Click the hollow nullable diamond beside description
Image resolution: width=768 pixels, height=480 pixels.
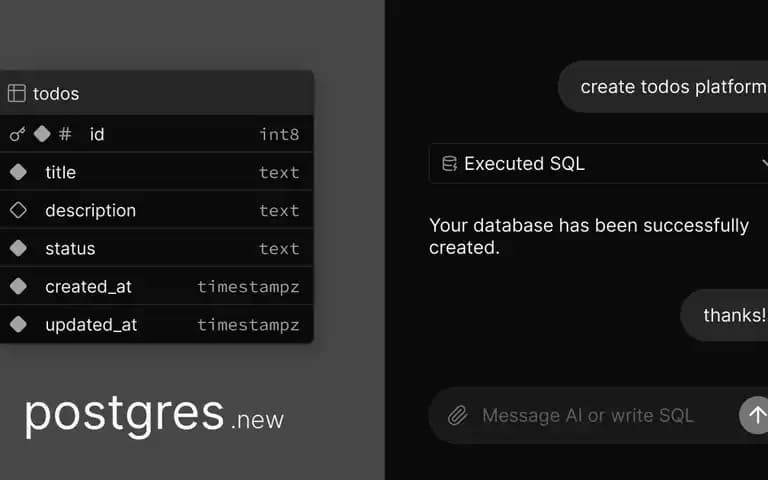[18, 210]
